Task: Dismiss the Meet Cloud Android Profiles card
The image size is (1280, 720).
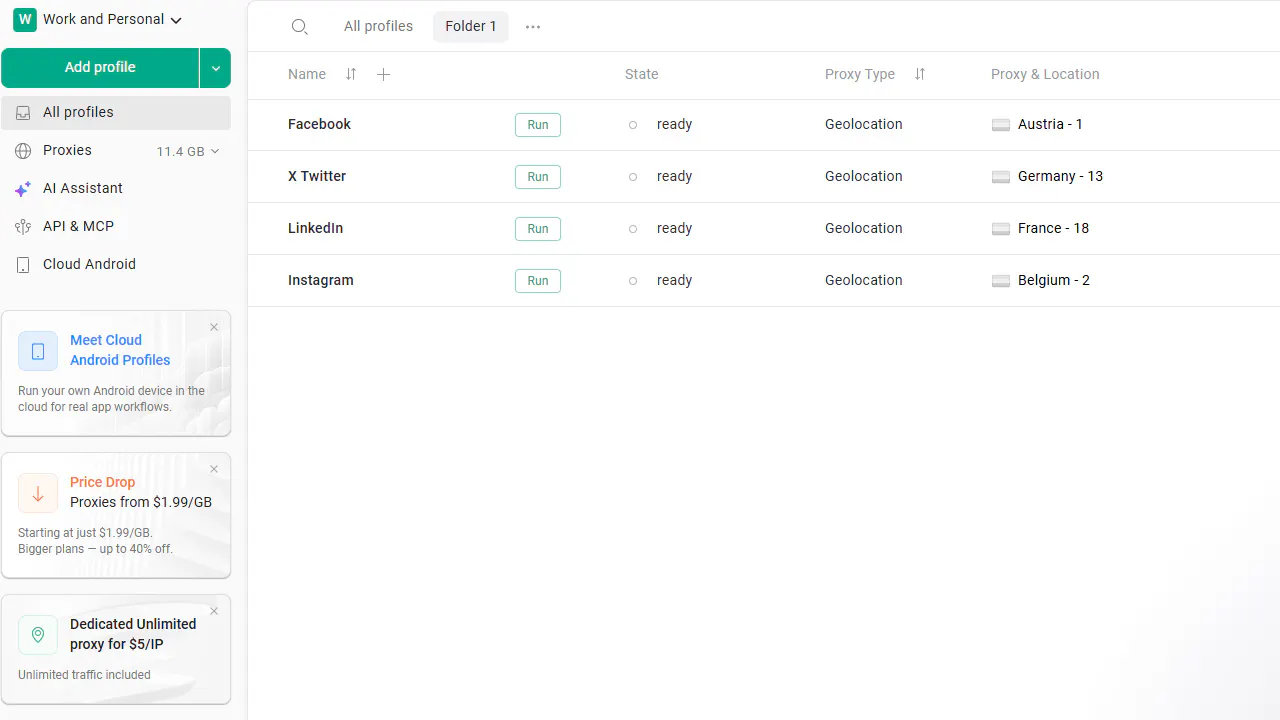Action: (x=214, y=327)
